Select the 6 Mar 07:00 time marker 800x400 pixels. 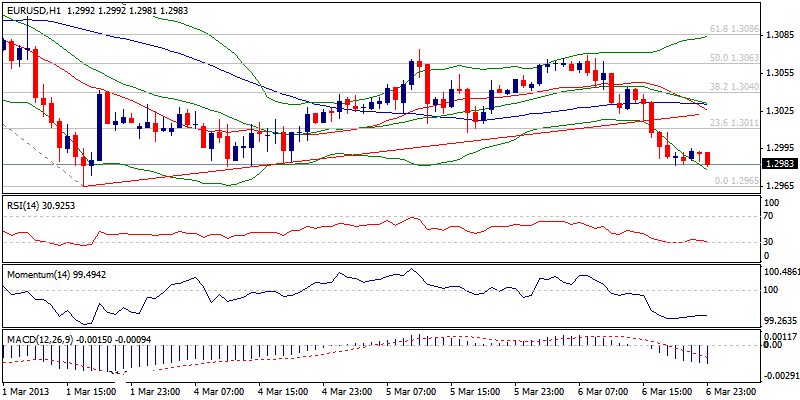click(601, 391)
